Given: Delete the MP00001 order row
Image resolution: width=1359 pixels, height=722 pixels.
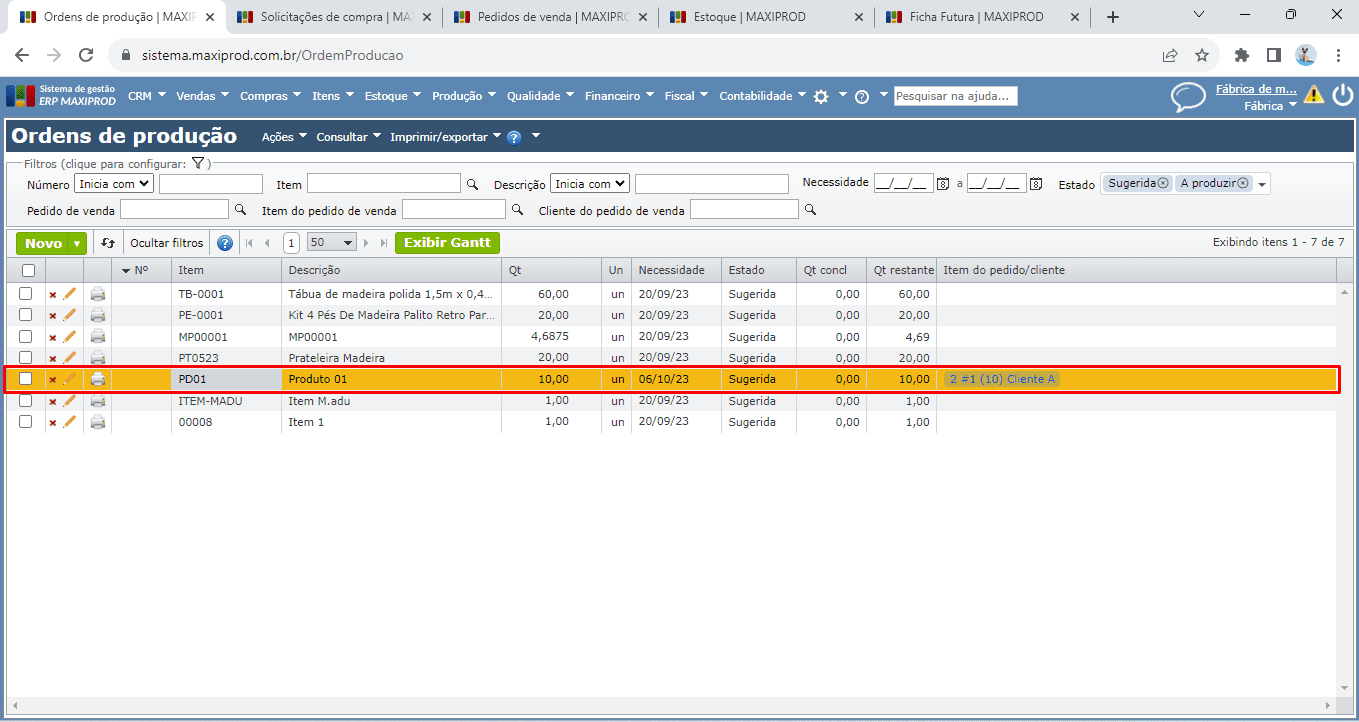Looking at the screenshot, I should (53, 338).
